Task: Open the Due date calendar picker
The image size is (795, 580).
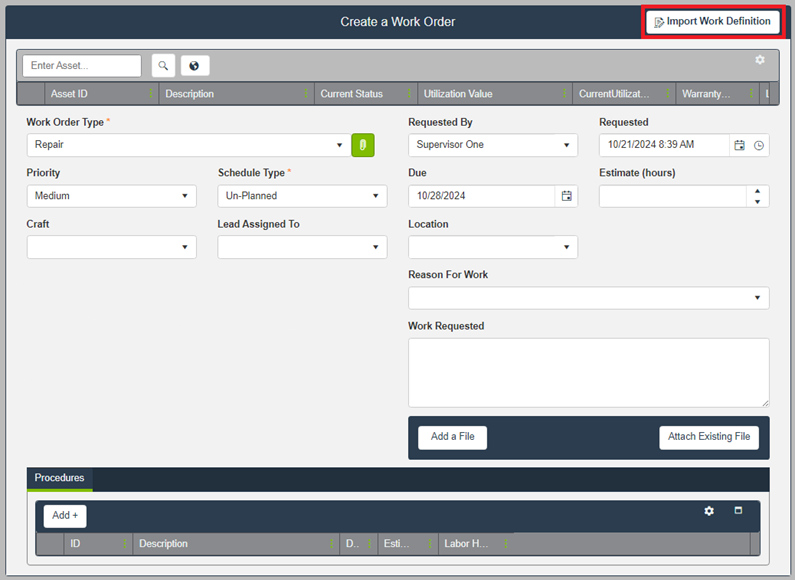Action: [566, 196]
